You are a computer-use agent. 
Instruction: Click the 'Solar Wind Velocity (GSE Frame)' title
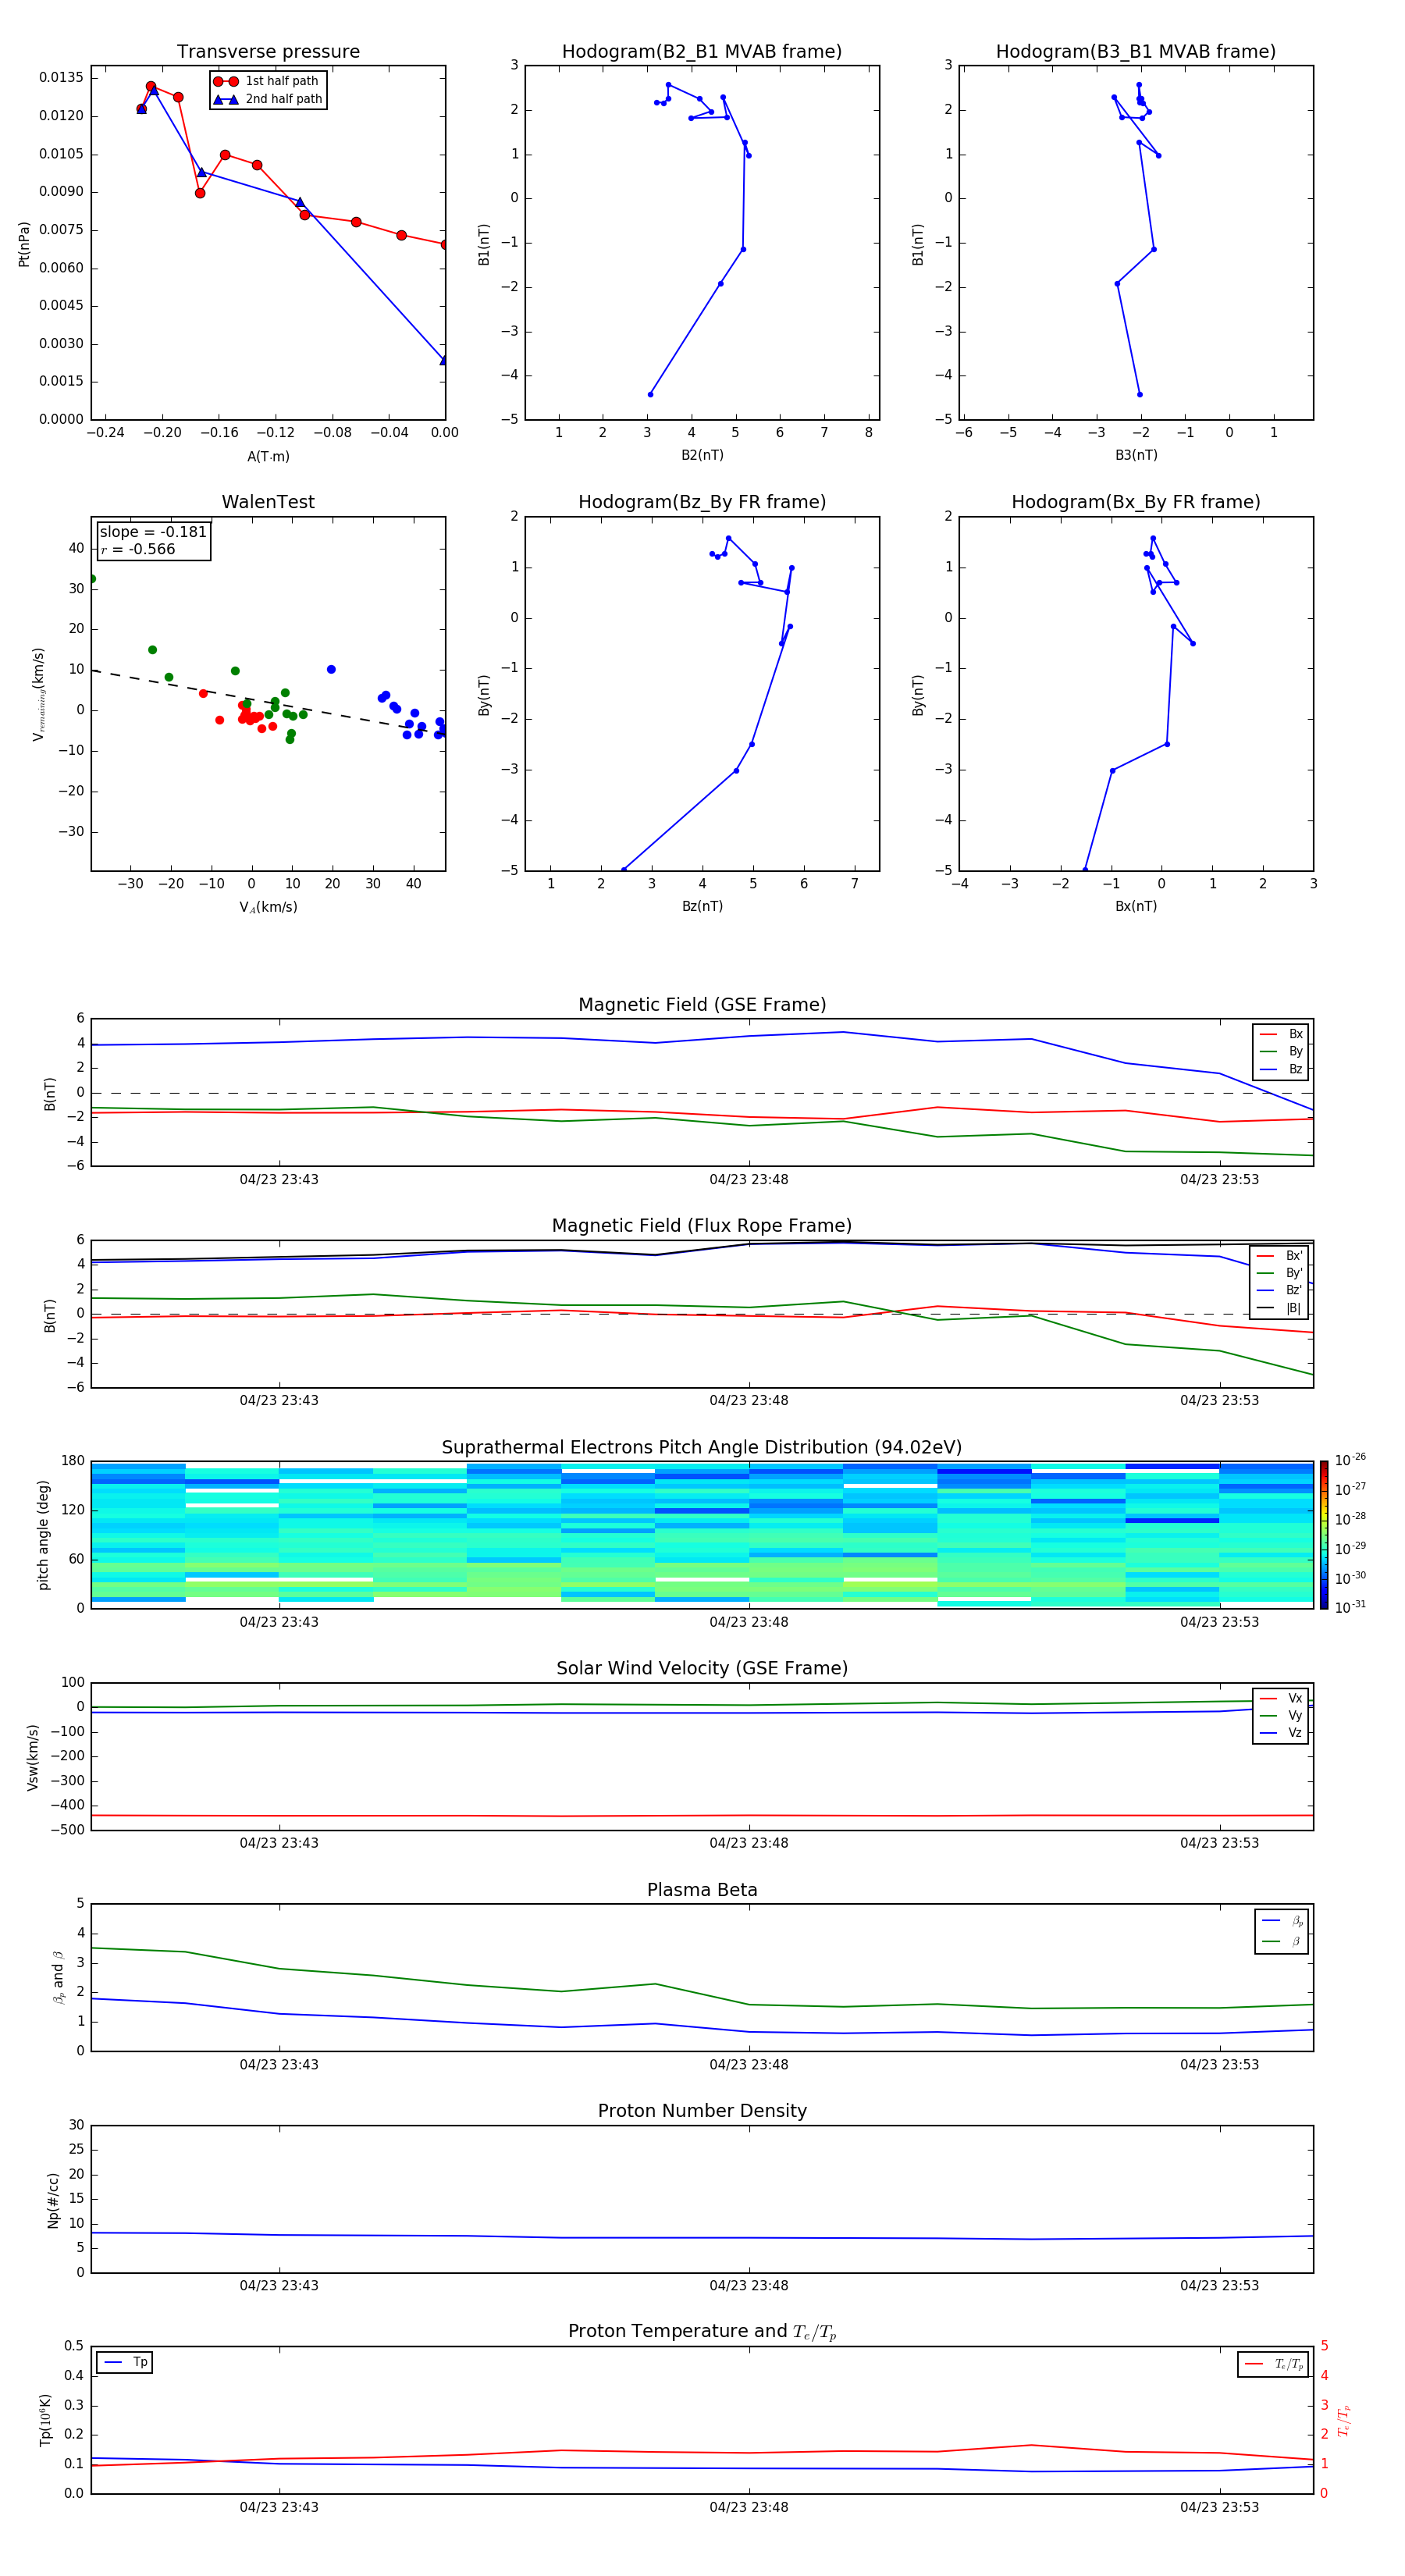[702, 1668]
